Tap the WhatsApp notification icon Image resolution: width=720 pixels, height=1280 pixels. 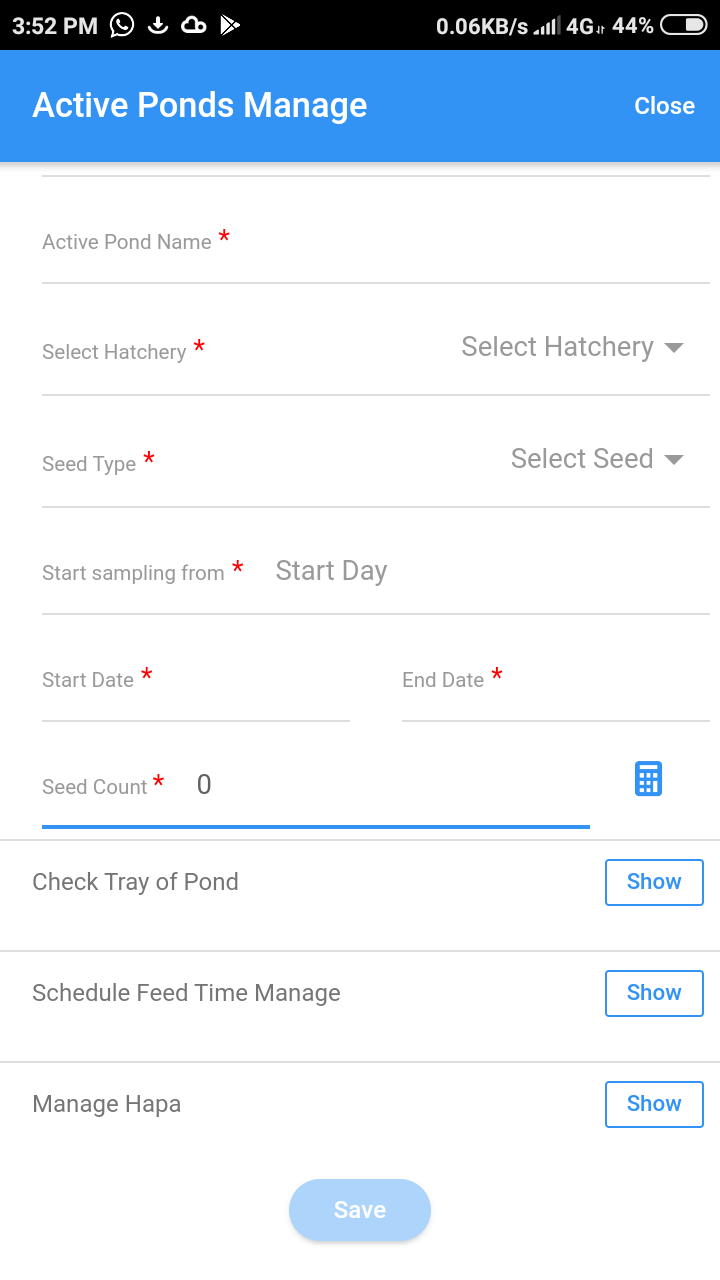click(x=122, y=25)
